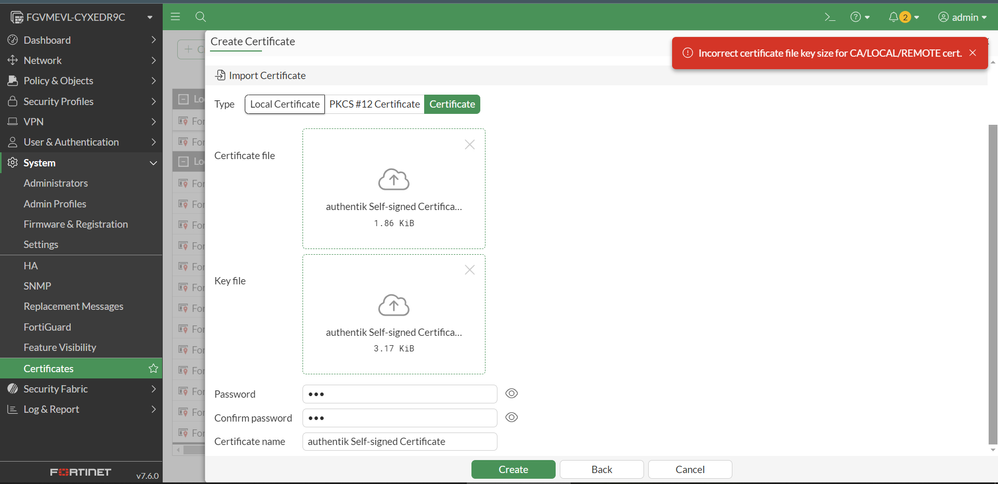998x484 pixels.
Task: Click the User & Authentication person icon
Action: (x=11, y=142)
